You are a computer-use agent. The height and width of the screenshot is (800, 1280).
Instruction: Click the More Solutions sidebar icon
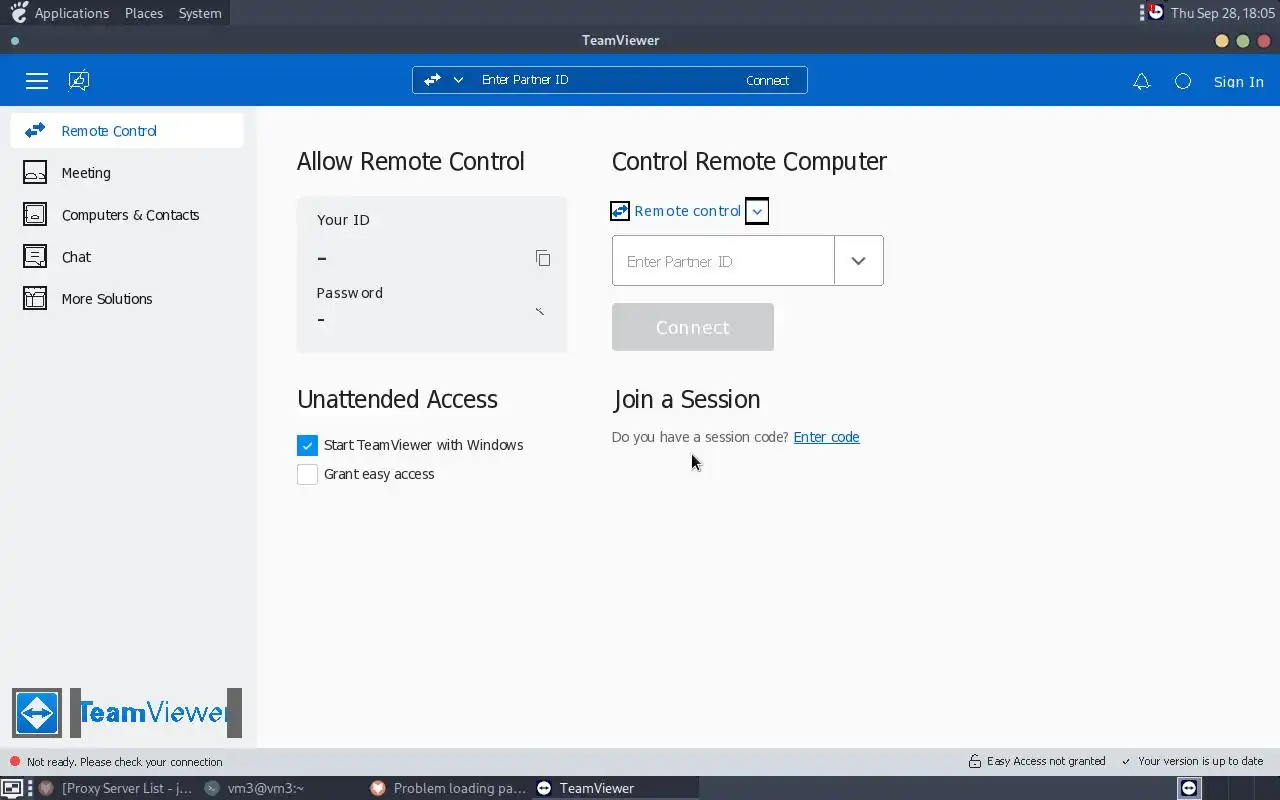(35, 298)
